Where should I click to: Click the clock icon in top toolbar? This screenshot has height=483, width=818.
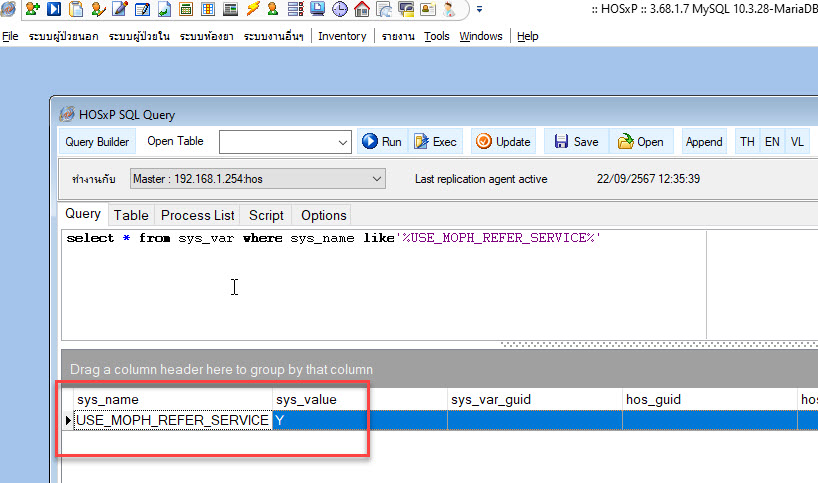[x=339, y=10]
